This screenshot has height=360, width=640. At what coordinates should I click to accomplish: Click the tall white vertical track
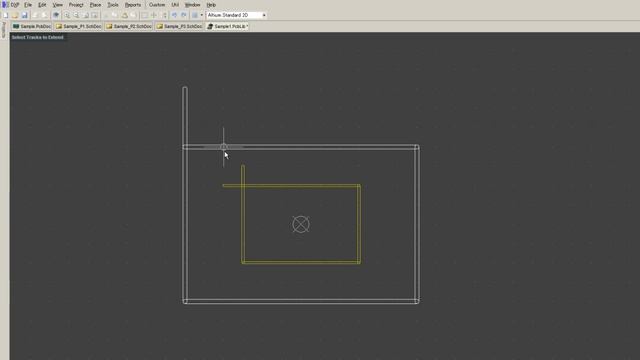click(x=185, y=195)
